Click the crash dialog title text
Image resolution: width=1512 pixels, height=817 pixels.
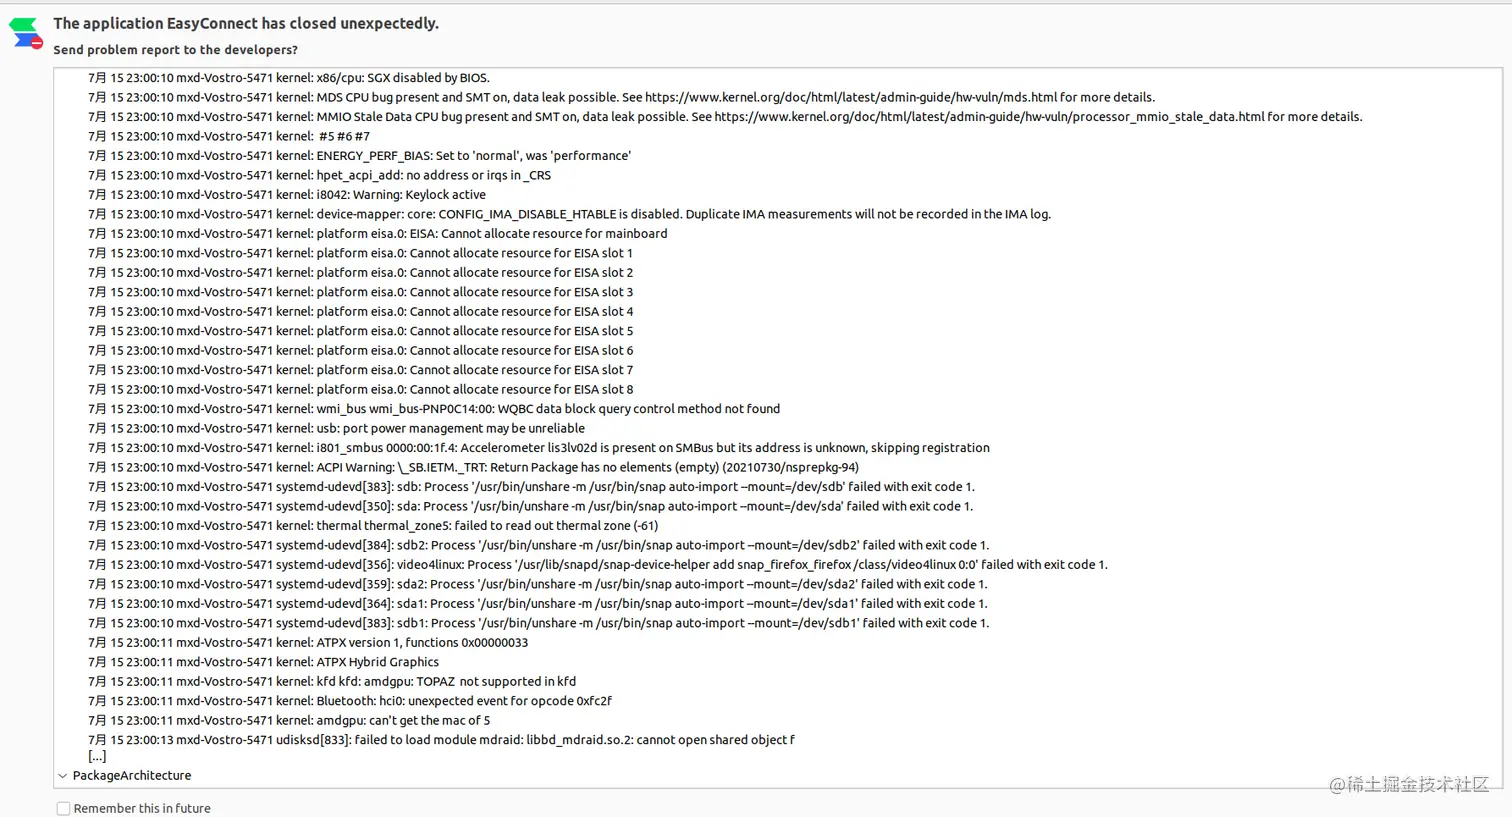pyautogui.click(x=246, y=23)
